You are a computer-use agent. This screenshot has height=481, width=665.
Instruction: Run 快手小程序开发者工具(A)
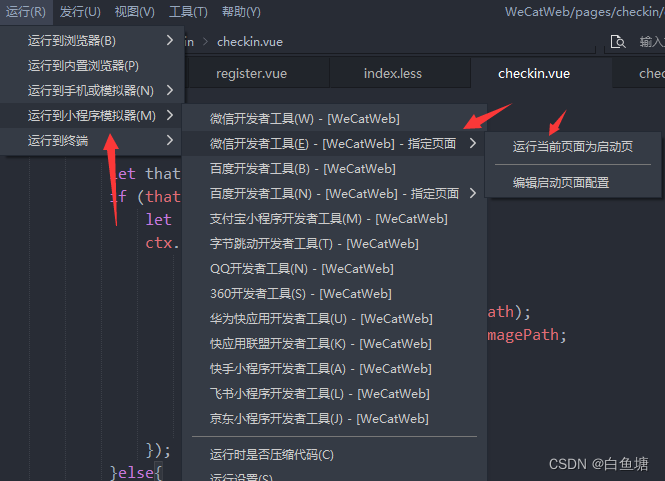(x=334, y=369)
